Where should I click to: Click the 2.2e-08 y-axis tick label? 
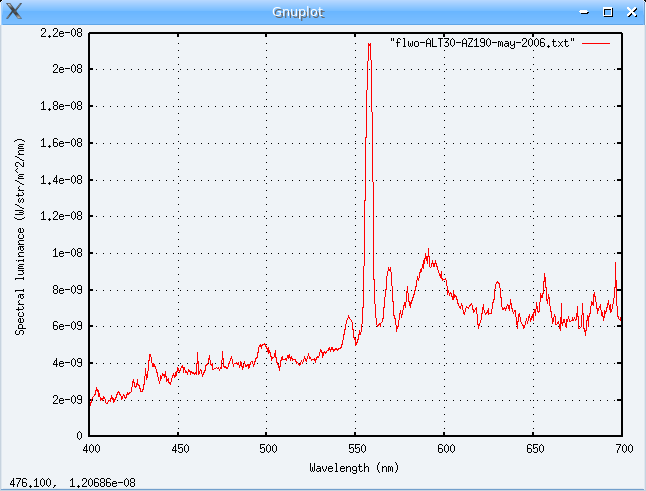point(61,33)
